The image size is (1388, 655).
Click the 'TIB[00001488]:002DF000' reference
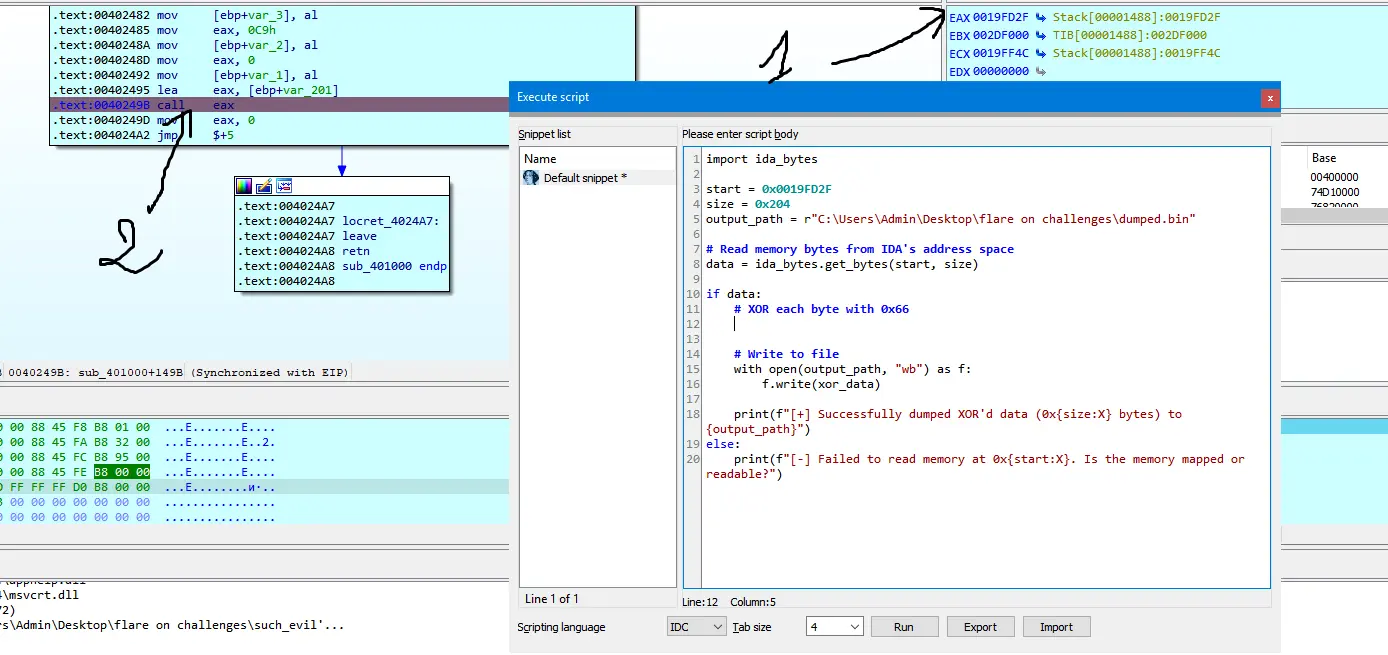coord(1129,35)
